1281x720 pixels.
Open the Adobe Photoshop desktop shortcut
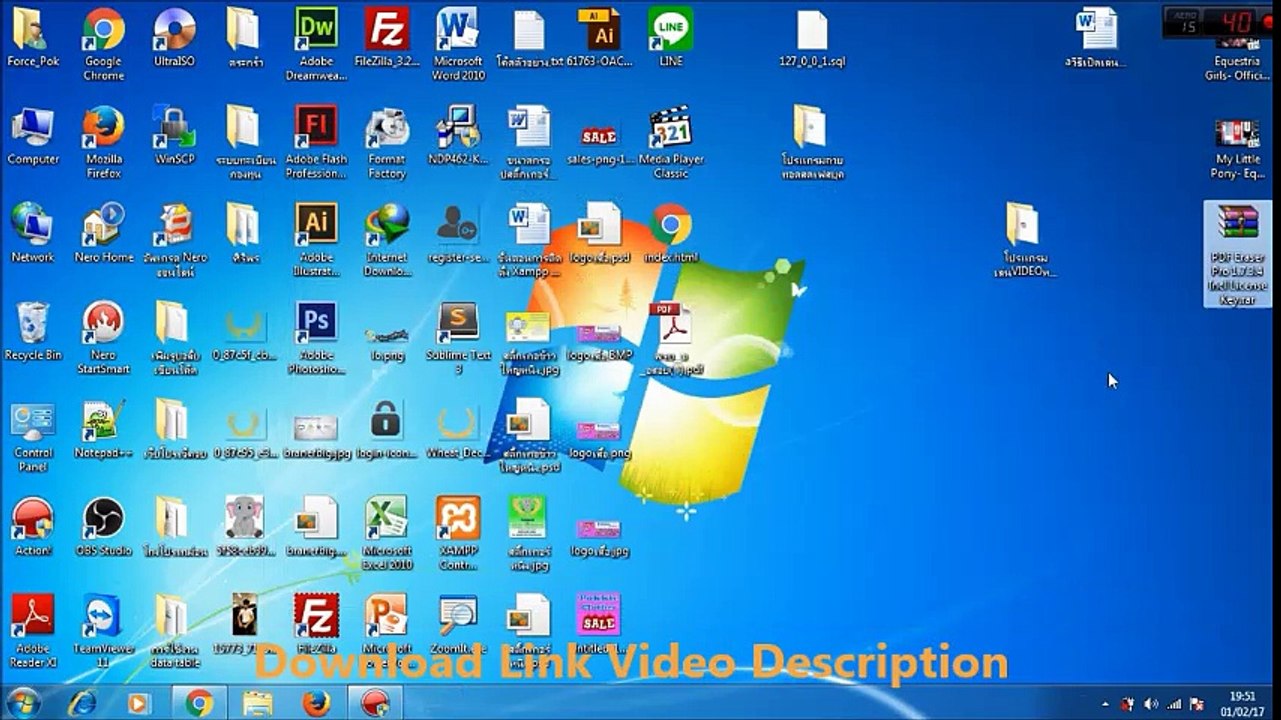click(316, 338)
